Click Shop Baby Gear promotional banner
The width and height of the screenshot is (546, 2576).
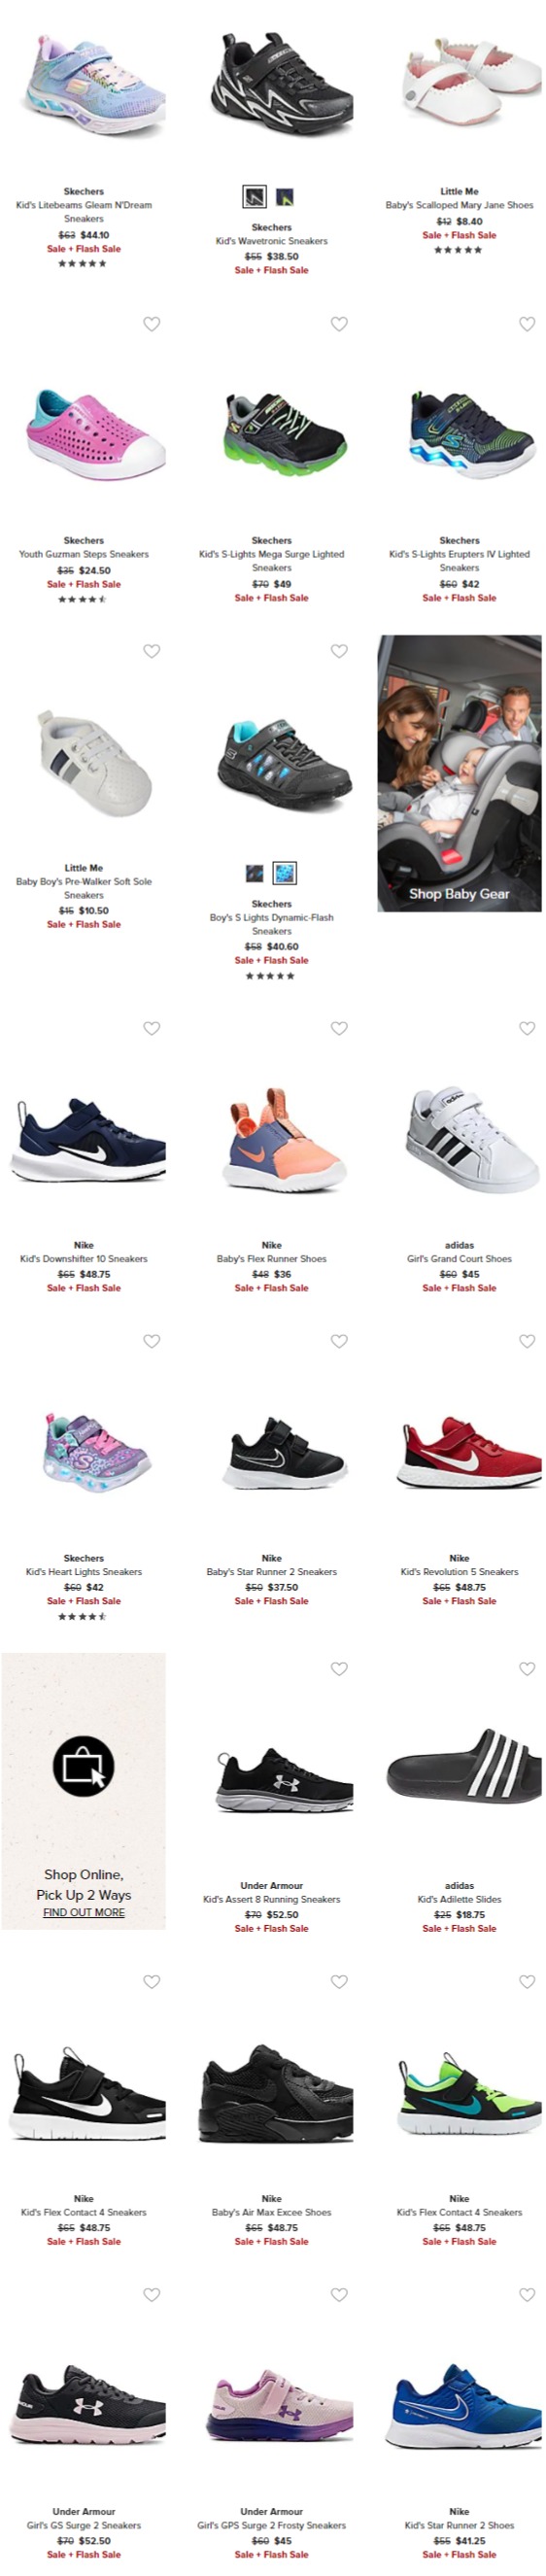(x=459, y=773)
